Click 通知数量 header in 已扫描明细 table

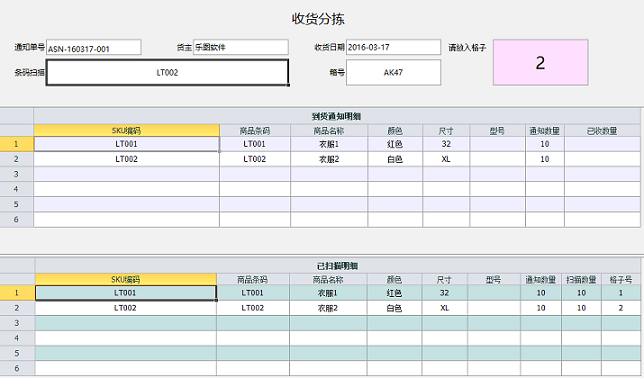[541, 280]
